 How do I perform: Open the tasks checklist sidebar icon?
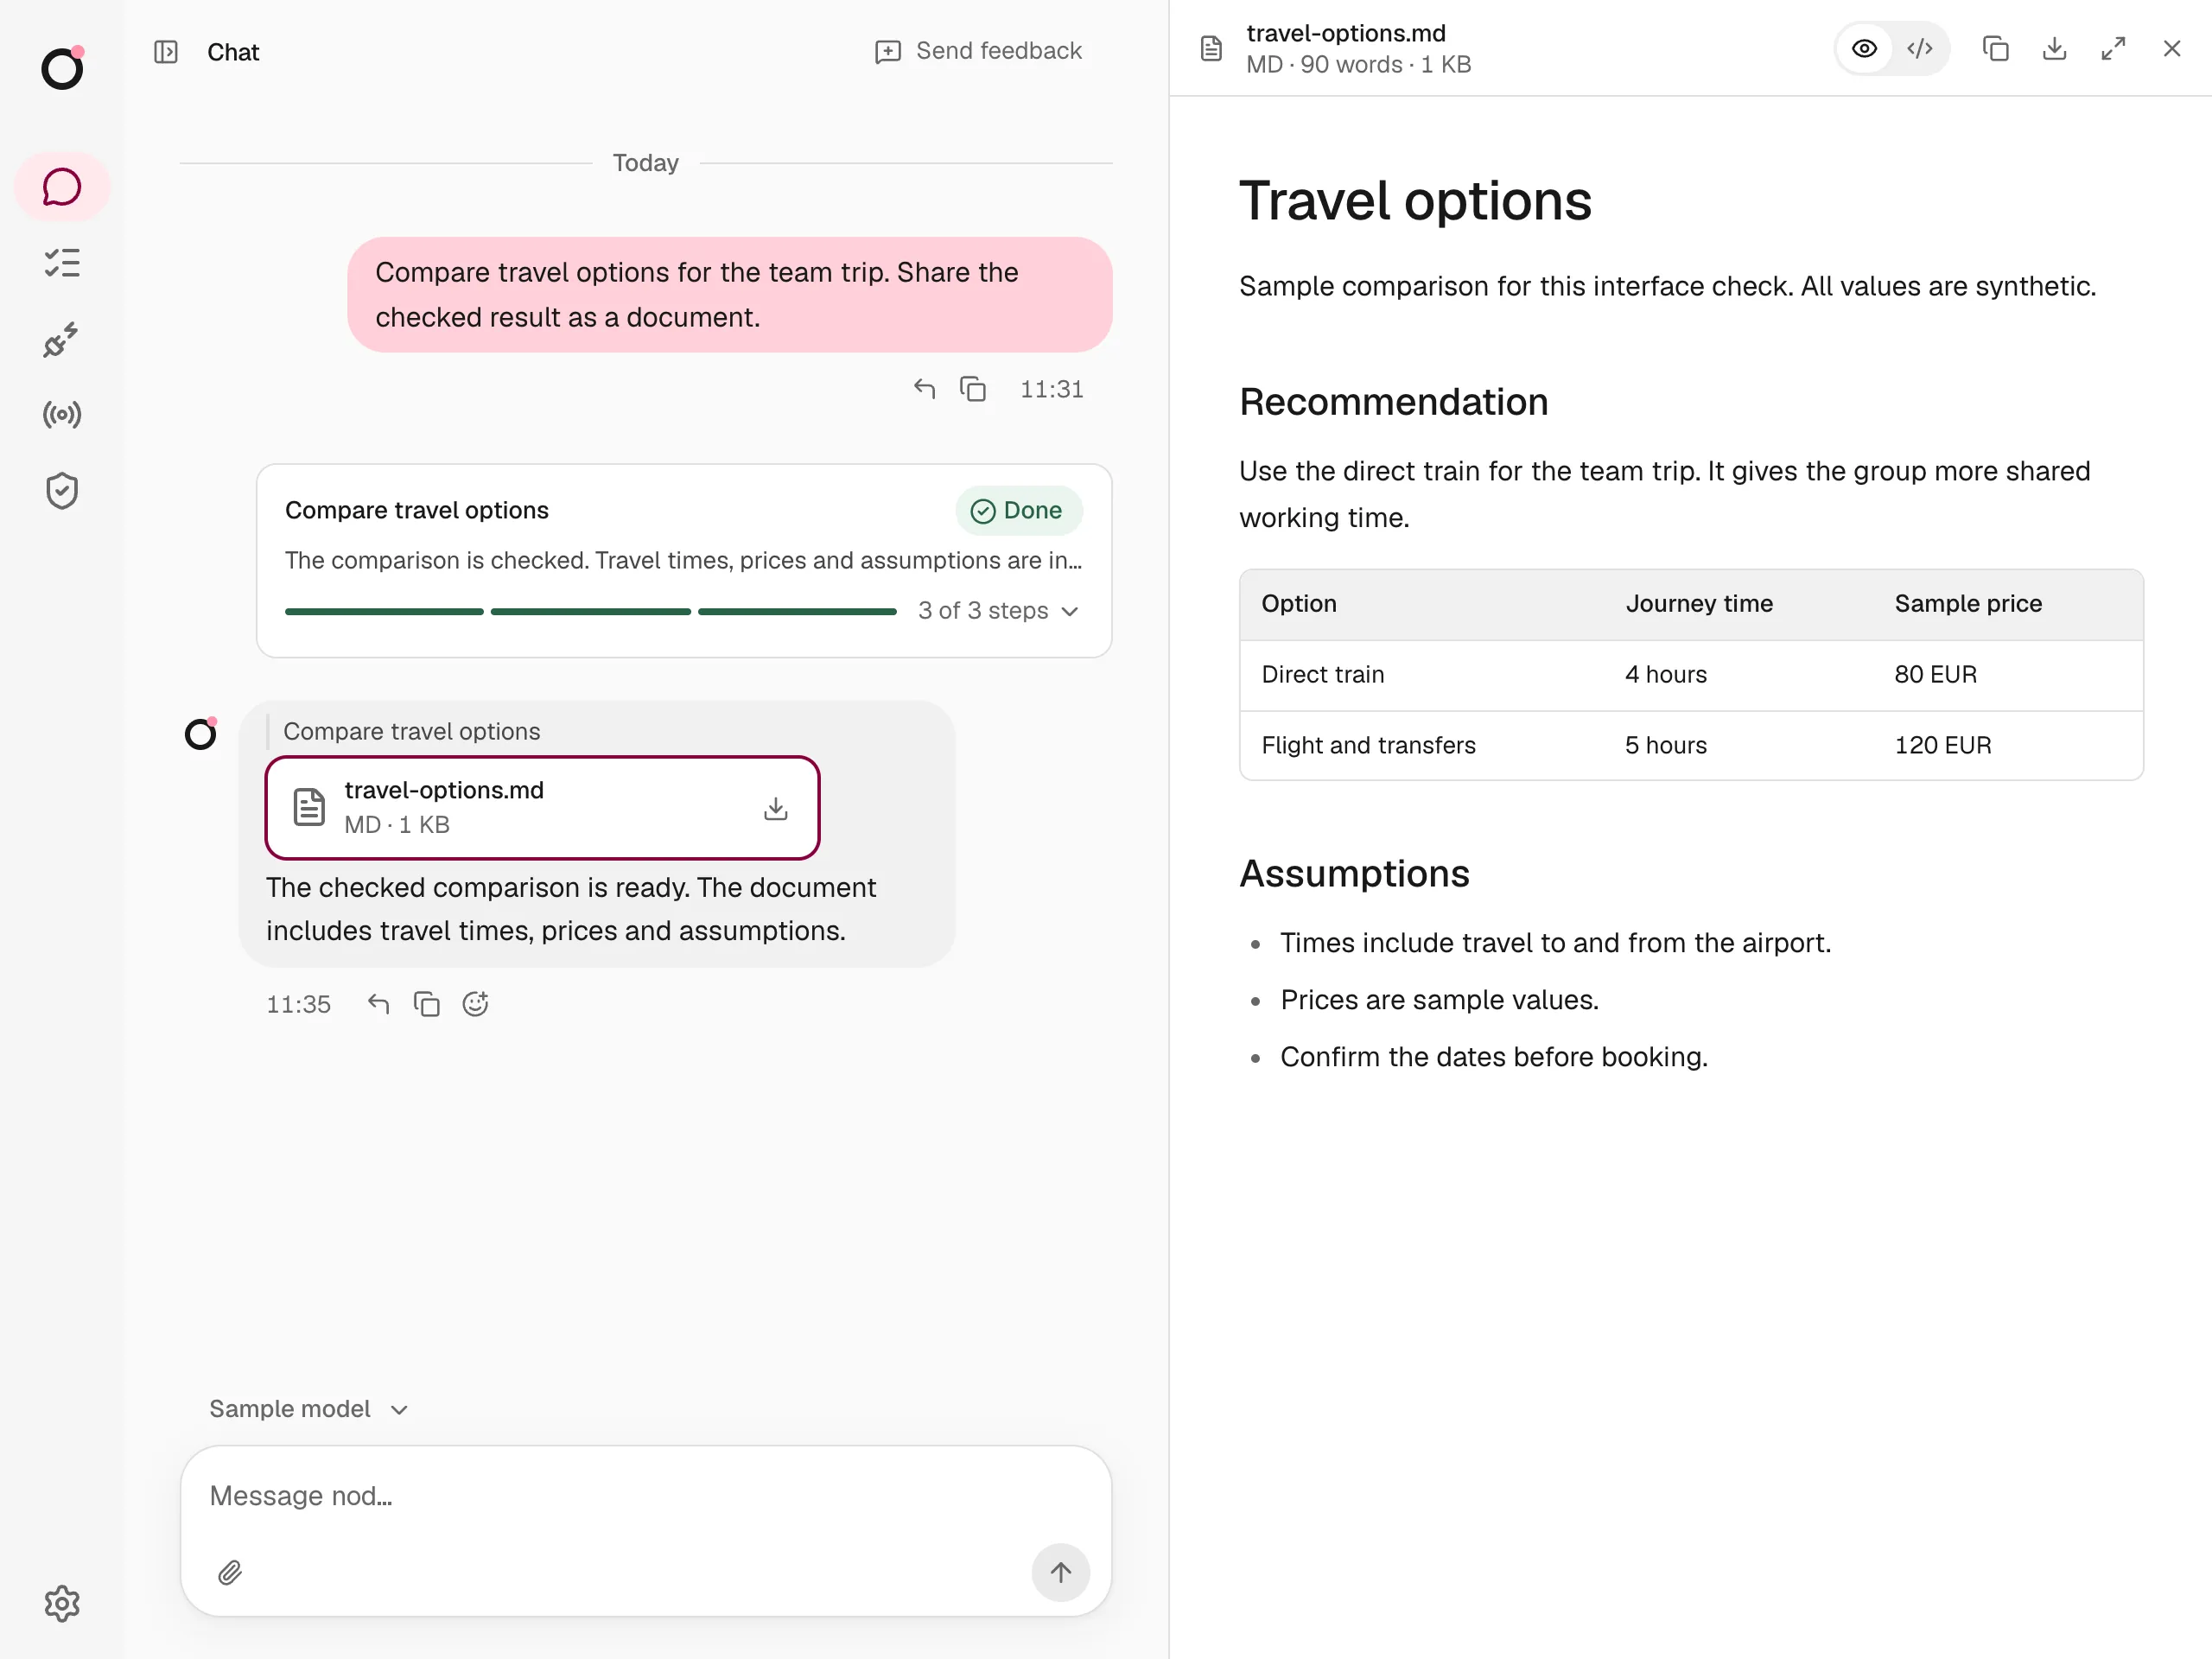(62, 263)
